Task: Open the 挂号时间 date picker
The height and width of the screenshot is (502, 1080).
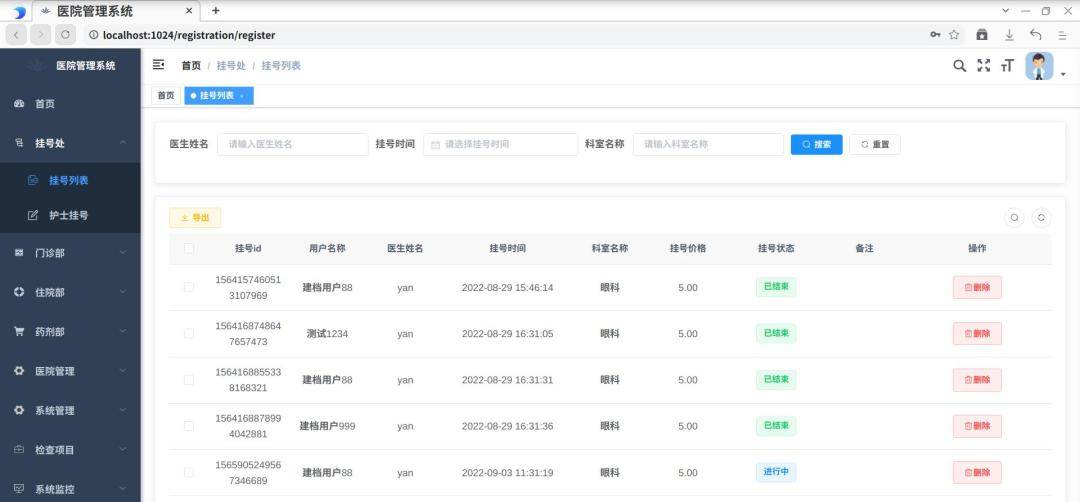Action: tap(501, 145)
